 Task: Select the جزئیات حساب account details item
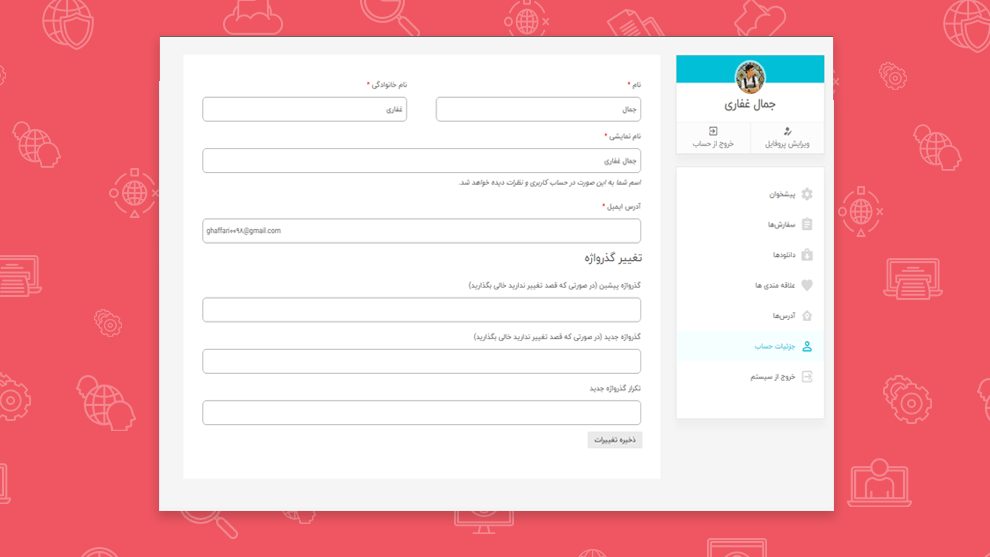(750, 346)
